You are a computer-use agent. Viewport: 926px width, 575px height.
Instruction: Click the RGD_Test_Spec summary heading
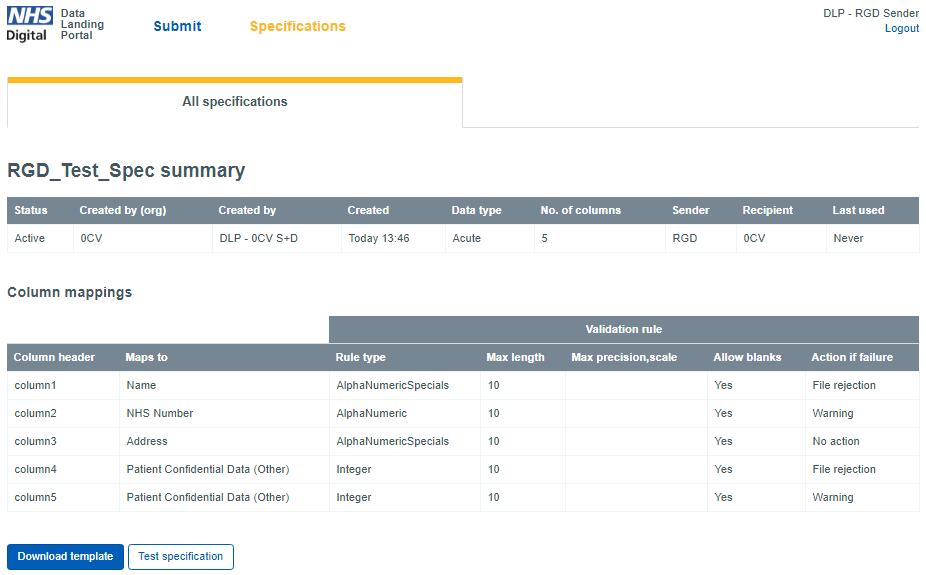[126, 171]
